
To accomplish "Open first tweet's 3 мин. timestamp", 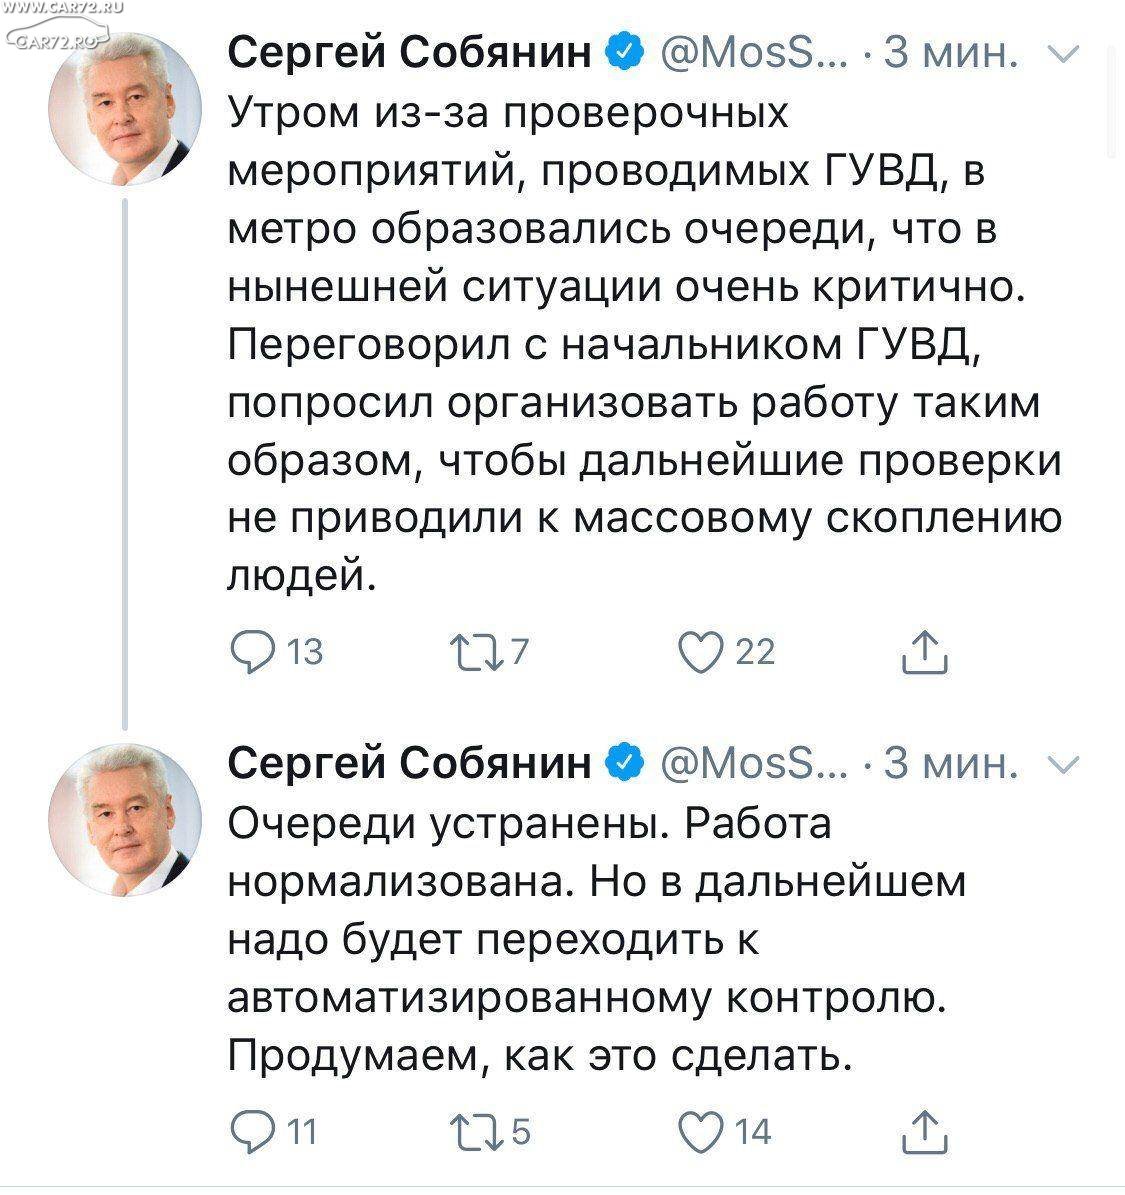I will point(950,53).
